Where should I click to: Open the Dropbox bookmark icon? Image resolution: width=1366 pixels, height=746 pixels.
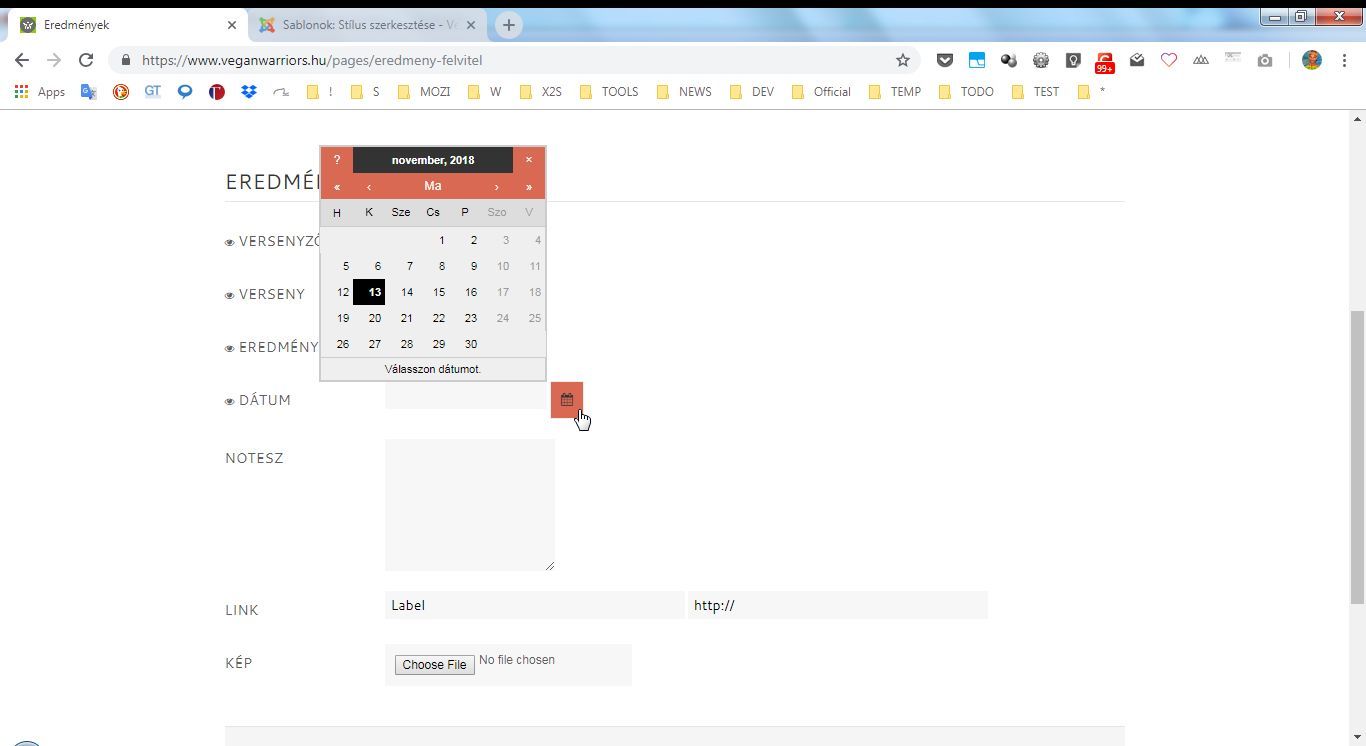[x=248, y=92]
